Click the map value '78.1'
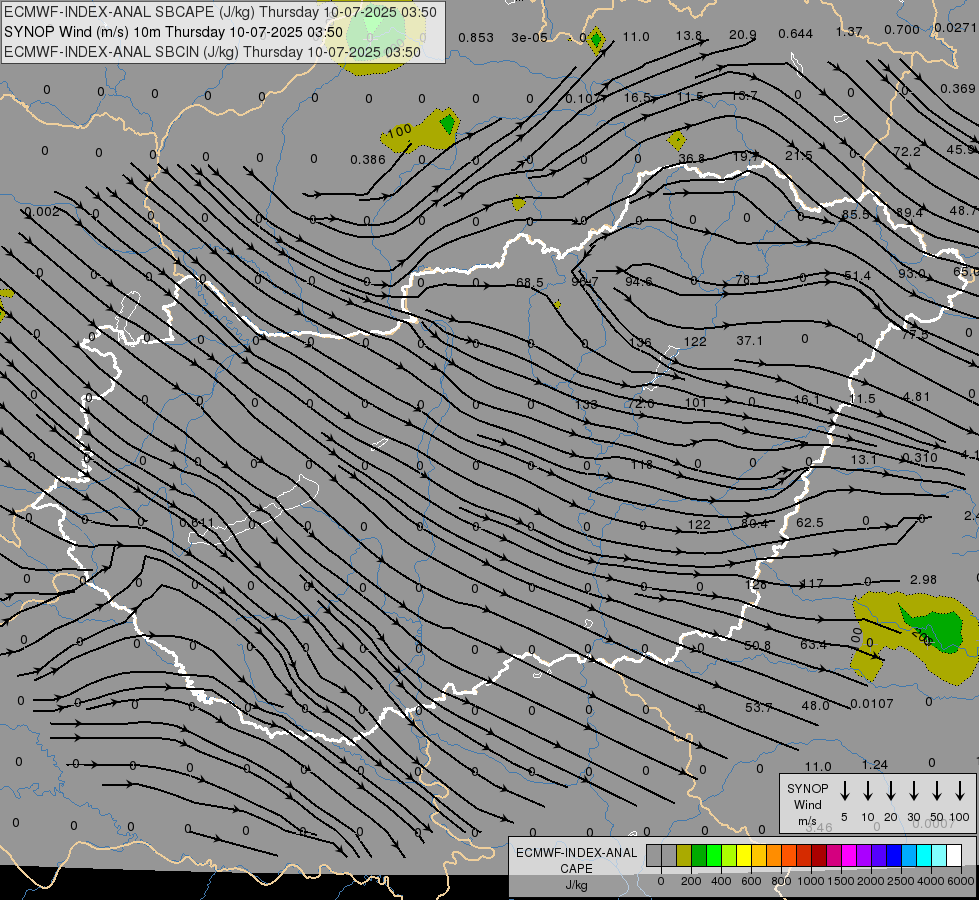This screenshot has height=900, width=979. (x=748, y=279)
